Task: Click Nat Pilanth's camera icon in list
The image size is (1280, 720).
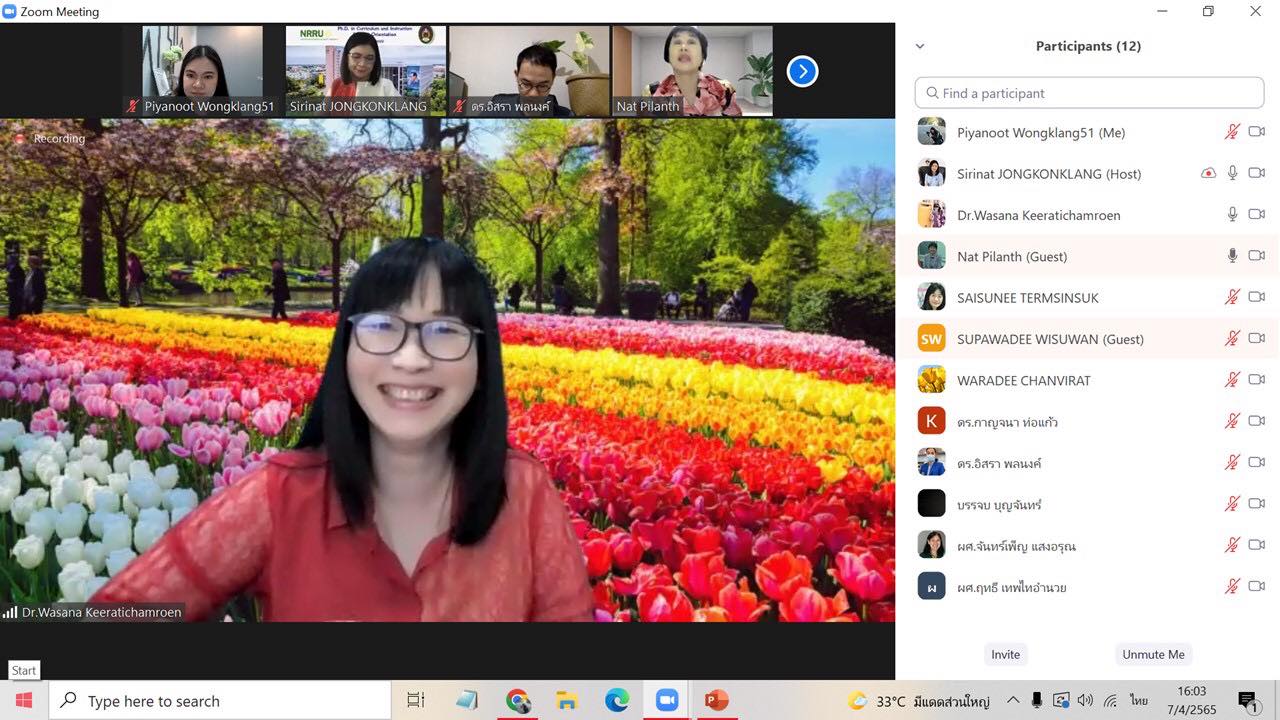Action: [x=1256, y=256]
